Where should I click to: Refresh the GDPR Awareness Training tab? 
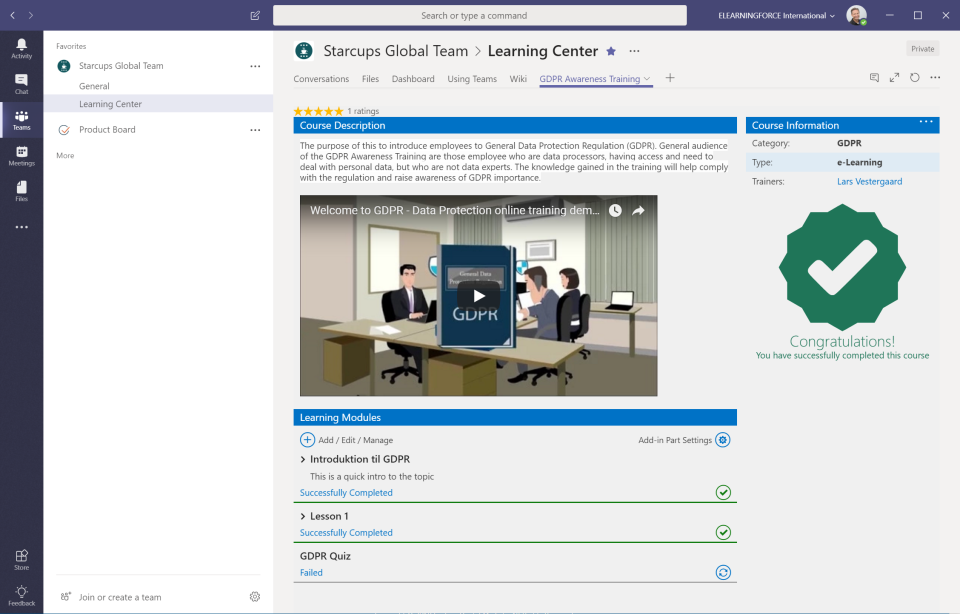coord(916,77)
